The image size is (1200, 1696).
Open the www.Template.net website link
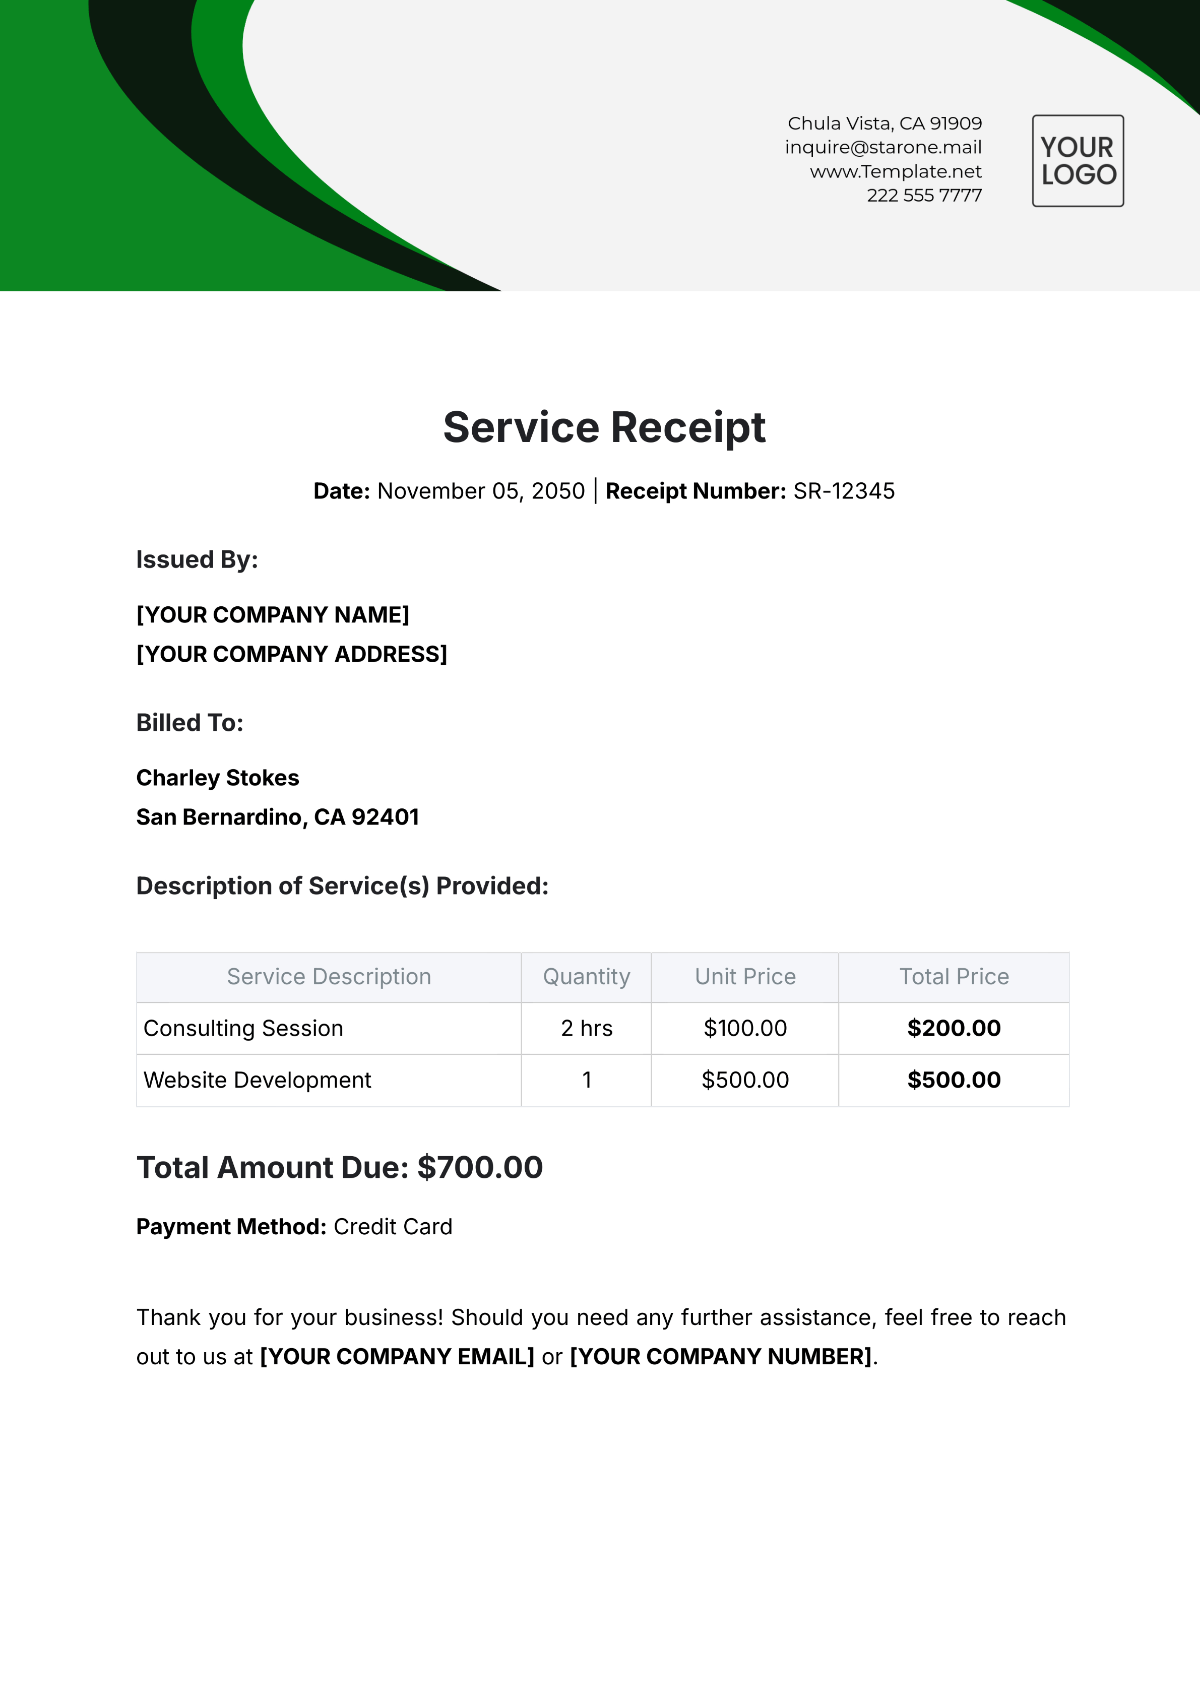896,171
